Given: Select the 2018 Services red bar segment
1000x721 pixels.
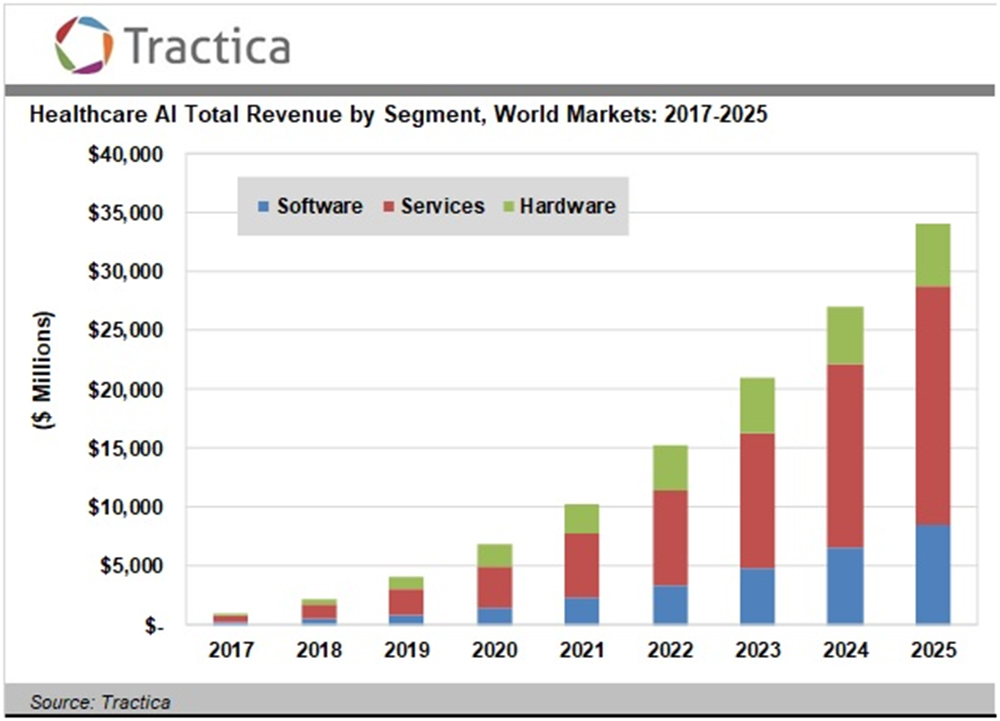Looking at the screenshot, I should pos(319,612).
